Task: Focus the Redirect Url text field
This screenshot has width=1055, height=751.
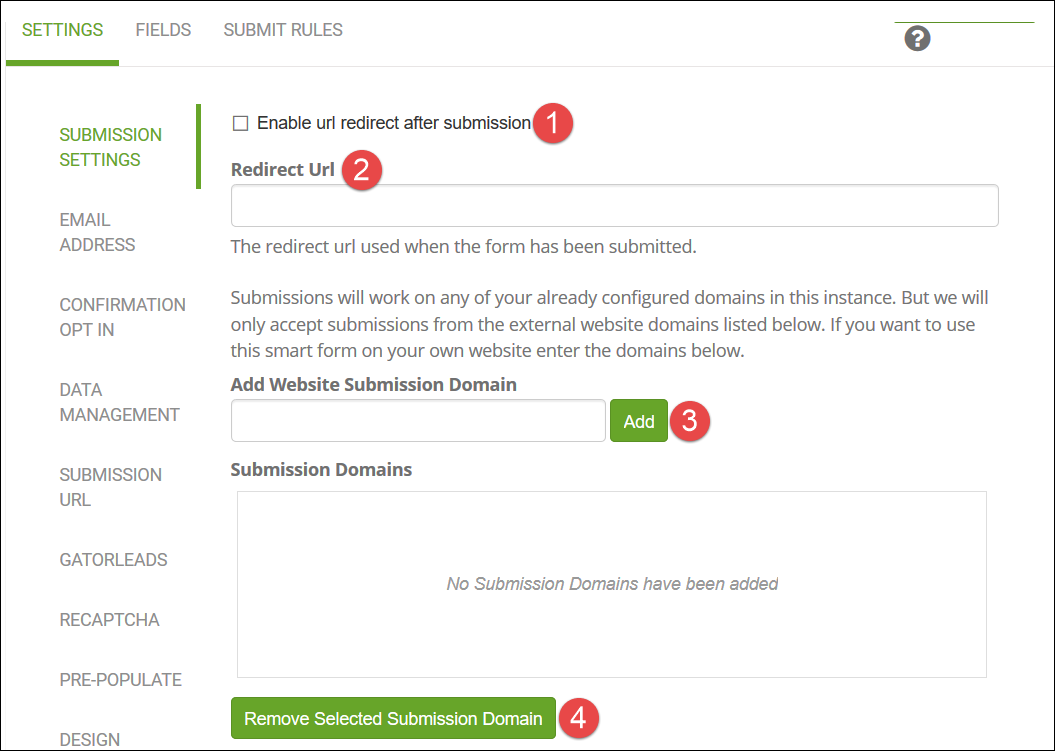Action: tap(614, 206)
